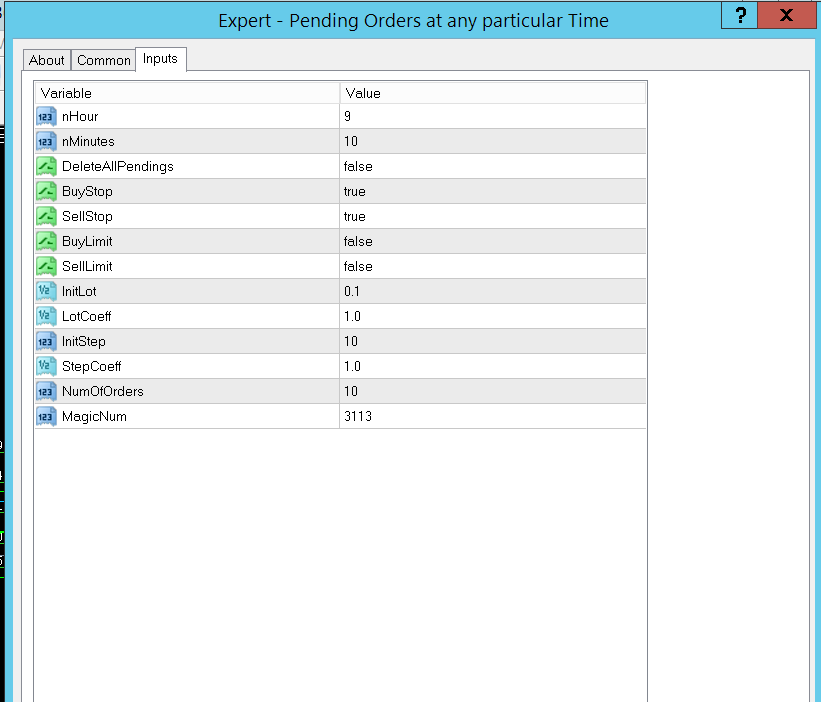Select the nHour value 9
Viewport: 821px width, 702px height.
(348, 116)
